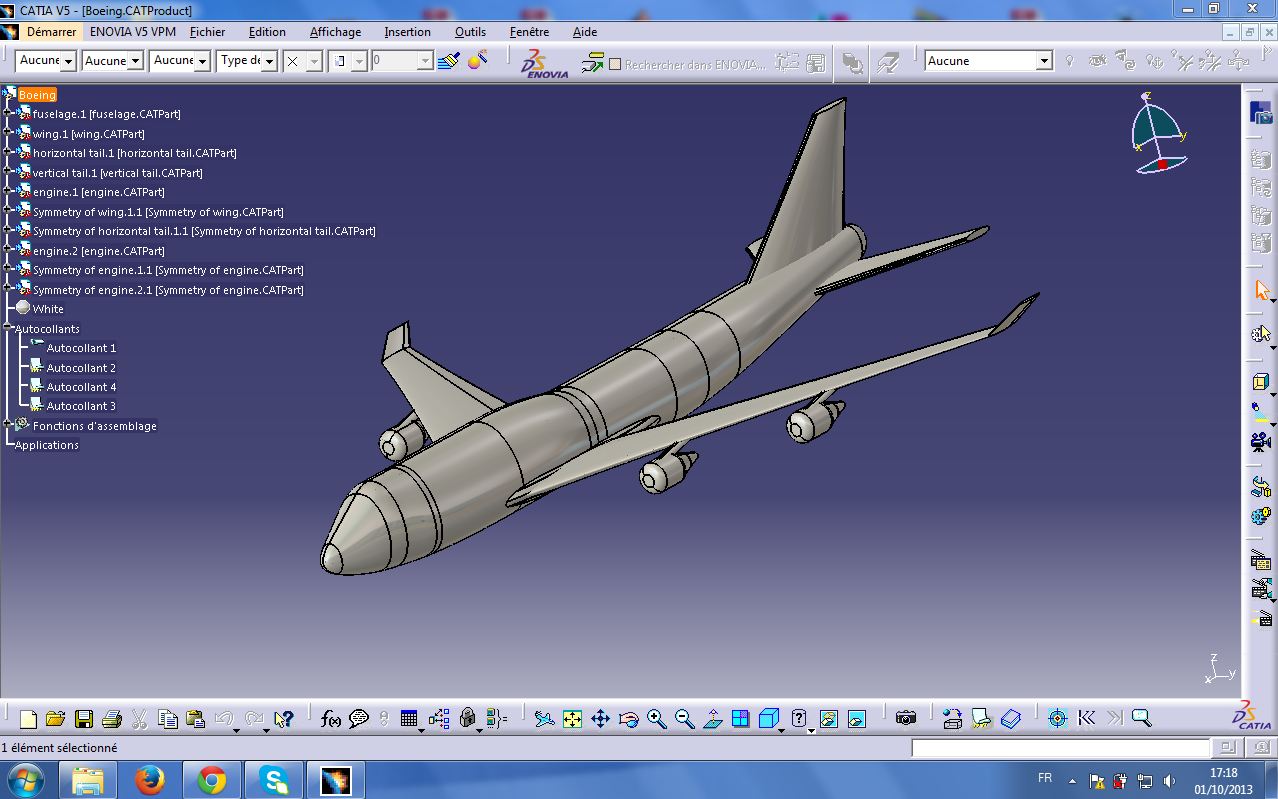Zoom in with the magnifier plus icon

pyautogui.click(x=656, y=718)
